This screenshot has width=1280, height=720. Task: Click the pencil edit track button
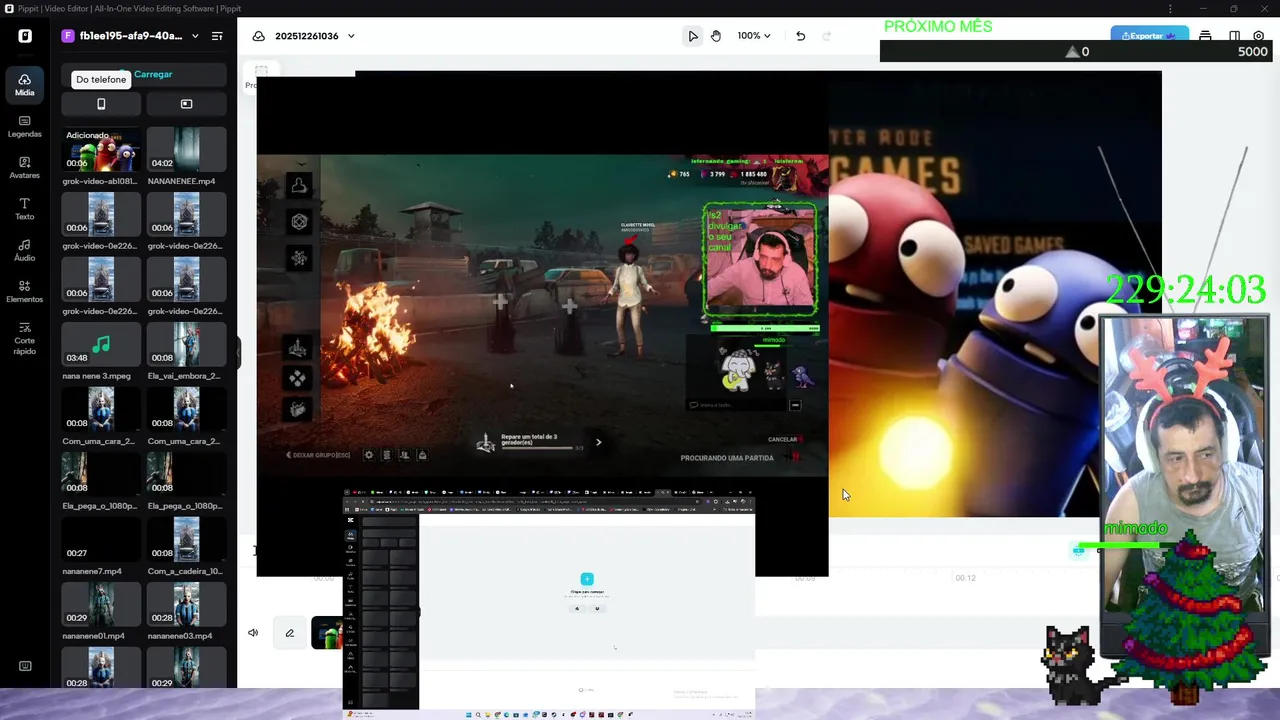(290, 633)
